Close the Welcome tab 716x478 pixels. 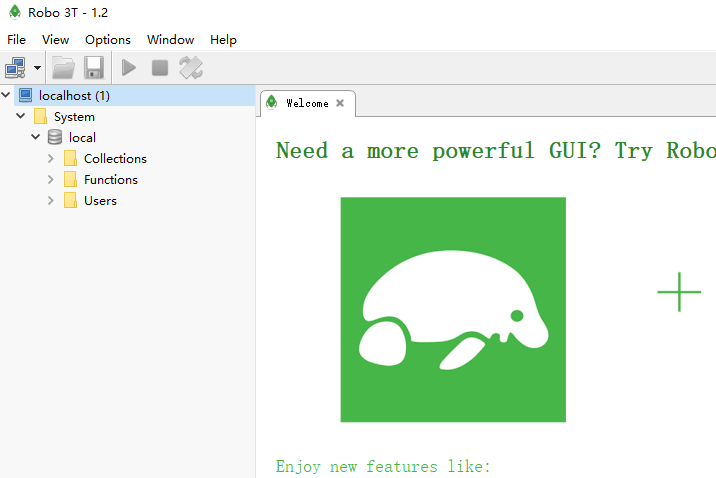[x=340, y=103]
